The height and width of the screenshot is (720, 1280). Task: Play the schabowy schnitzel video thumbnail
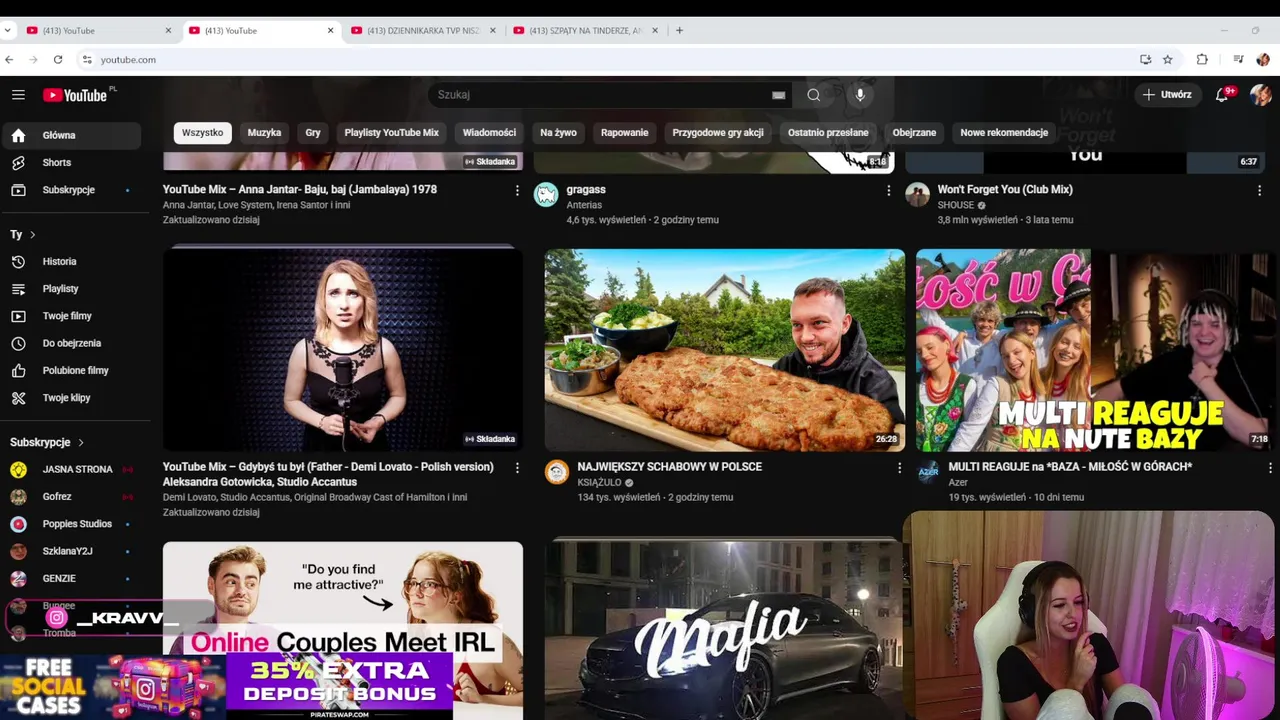[724, 350]
